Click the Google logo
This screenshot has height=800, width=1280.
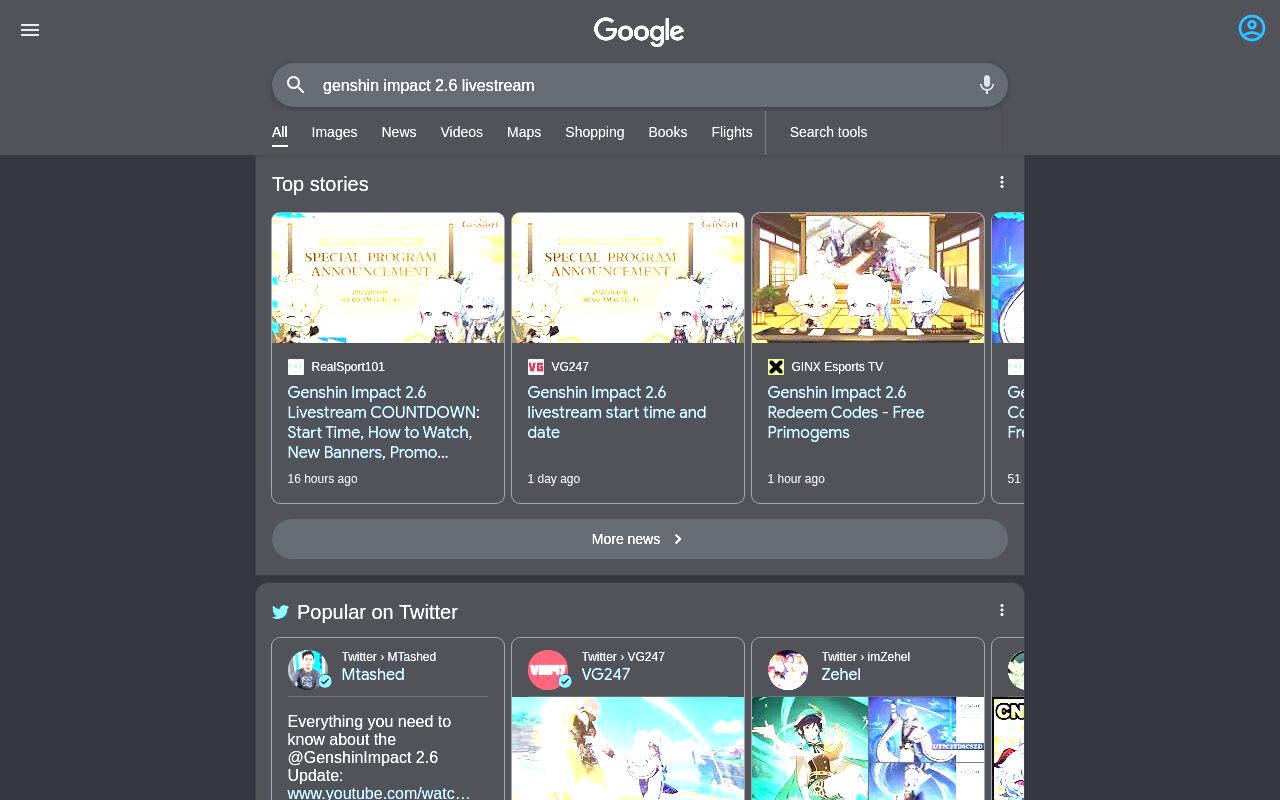click(639, 32)
